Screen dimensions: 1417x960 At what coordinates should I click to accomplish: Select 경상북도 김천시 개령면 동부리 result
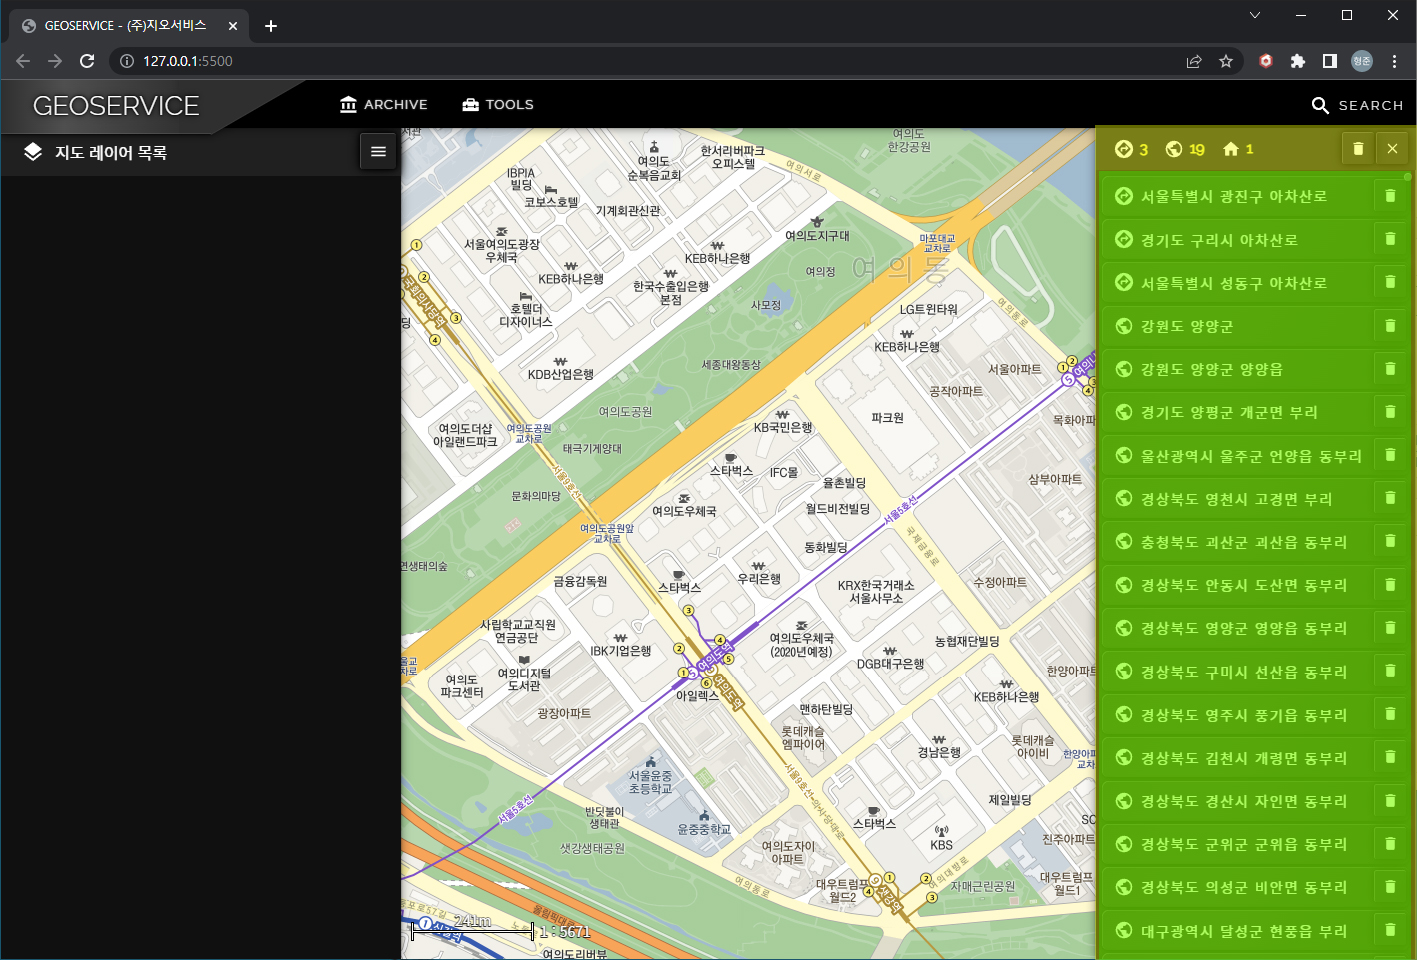coord(1235,758)
